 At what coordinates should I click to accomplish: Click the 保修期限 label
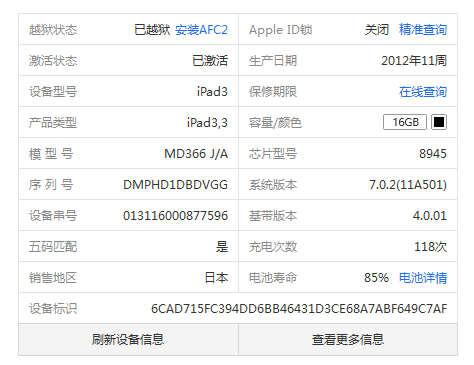click(273, 92)
